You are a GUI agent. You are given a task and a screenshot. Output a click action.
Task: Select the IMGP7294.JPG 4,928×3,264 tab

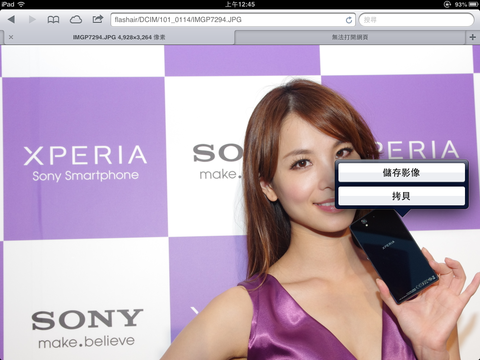point(119,37)
